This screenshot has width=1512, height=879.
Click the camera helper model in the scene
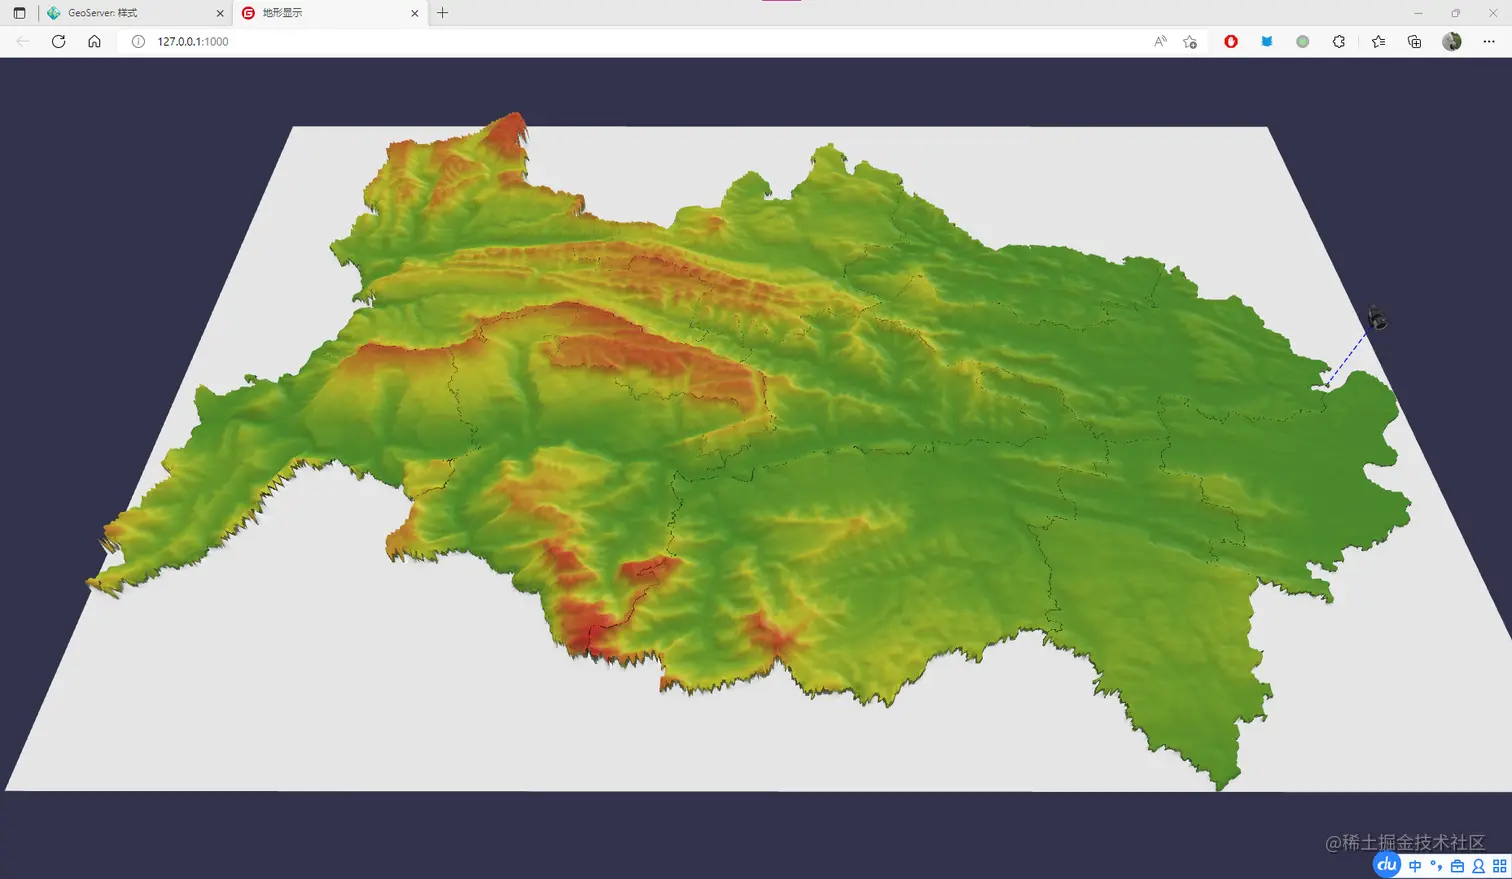(x=1377, y=318)
